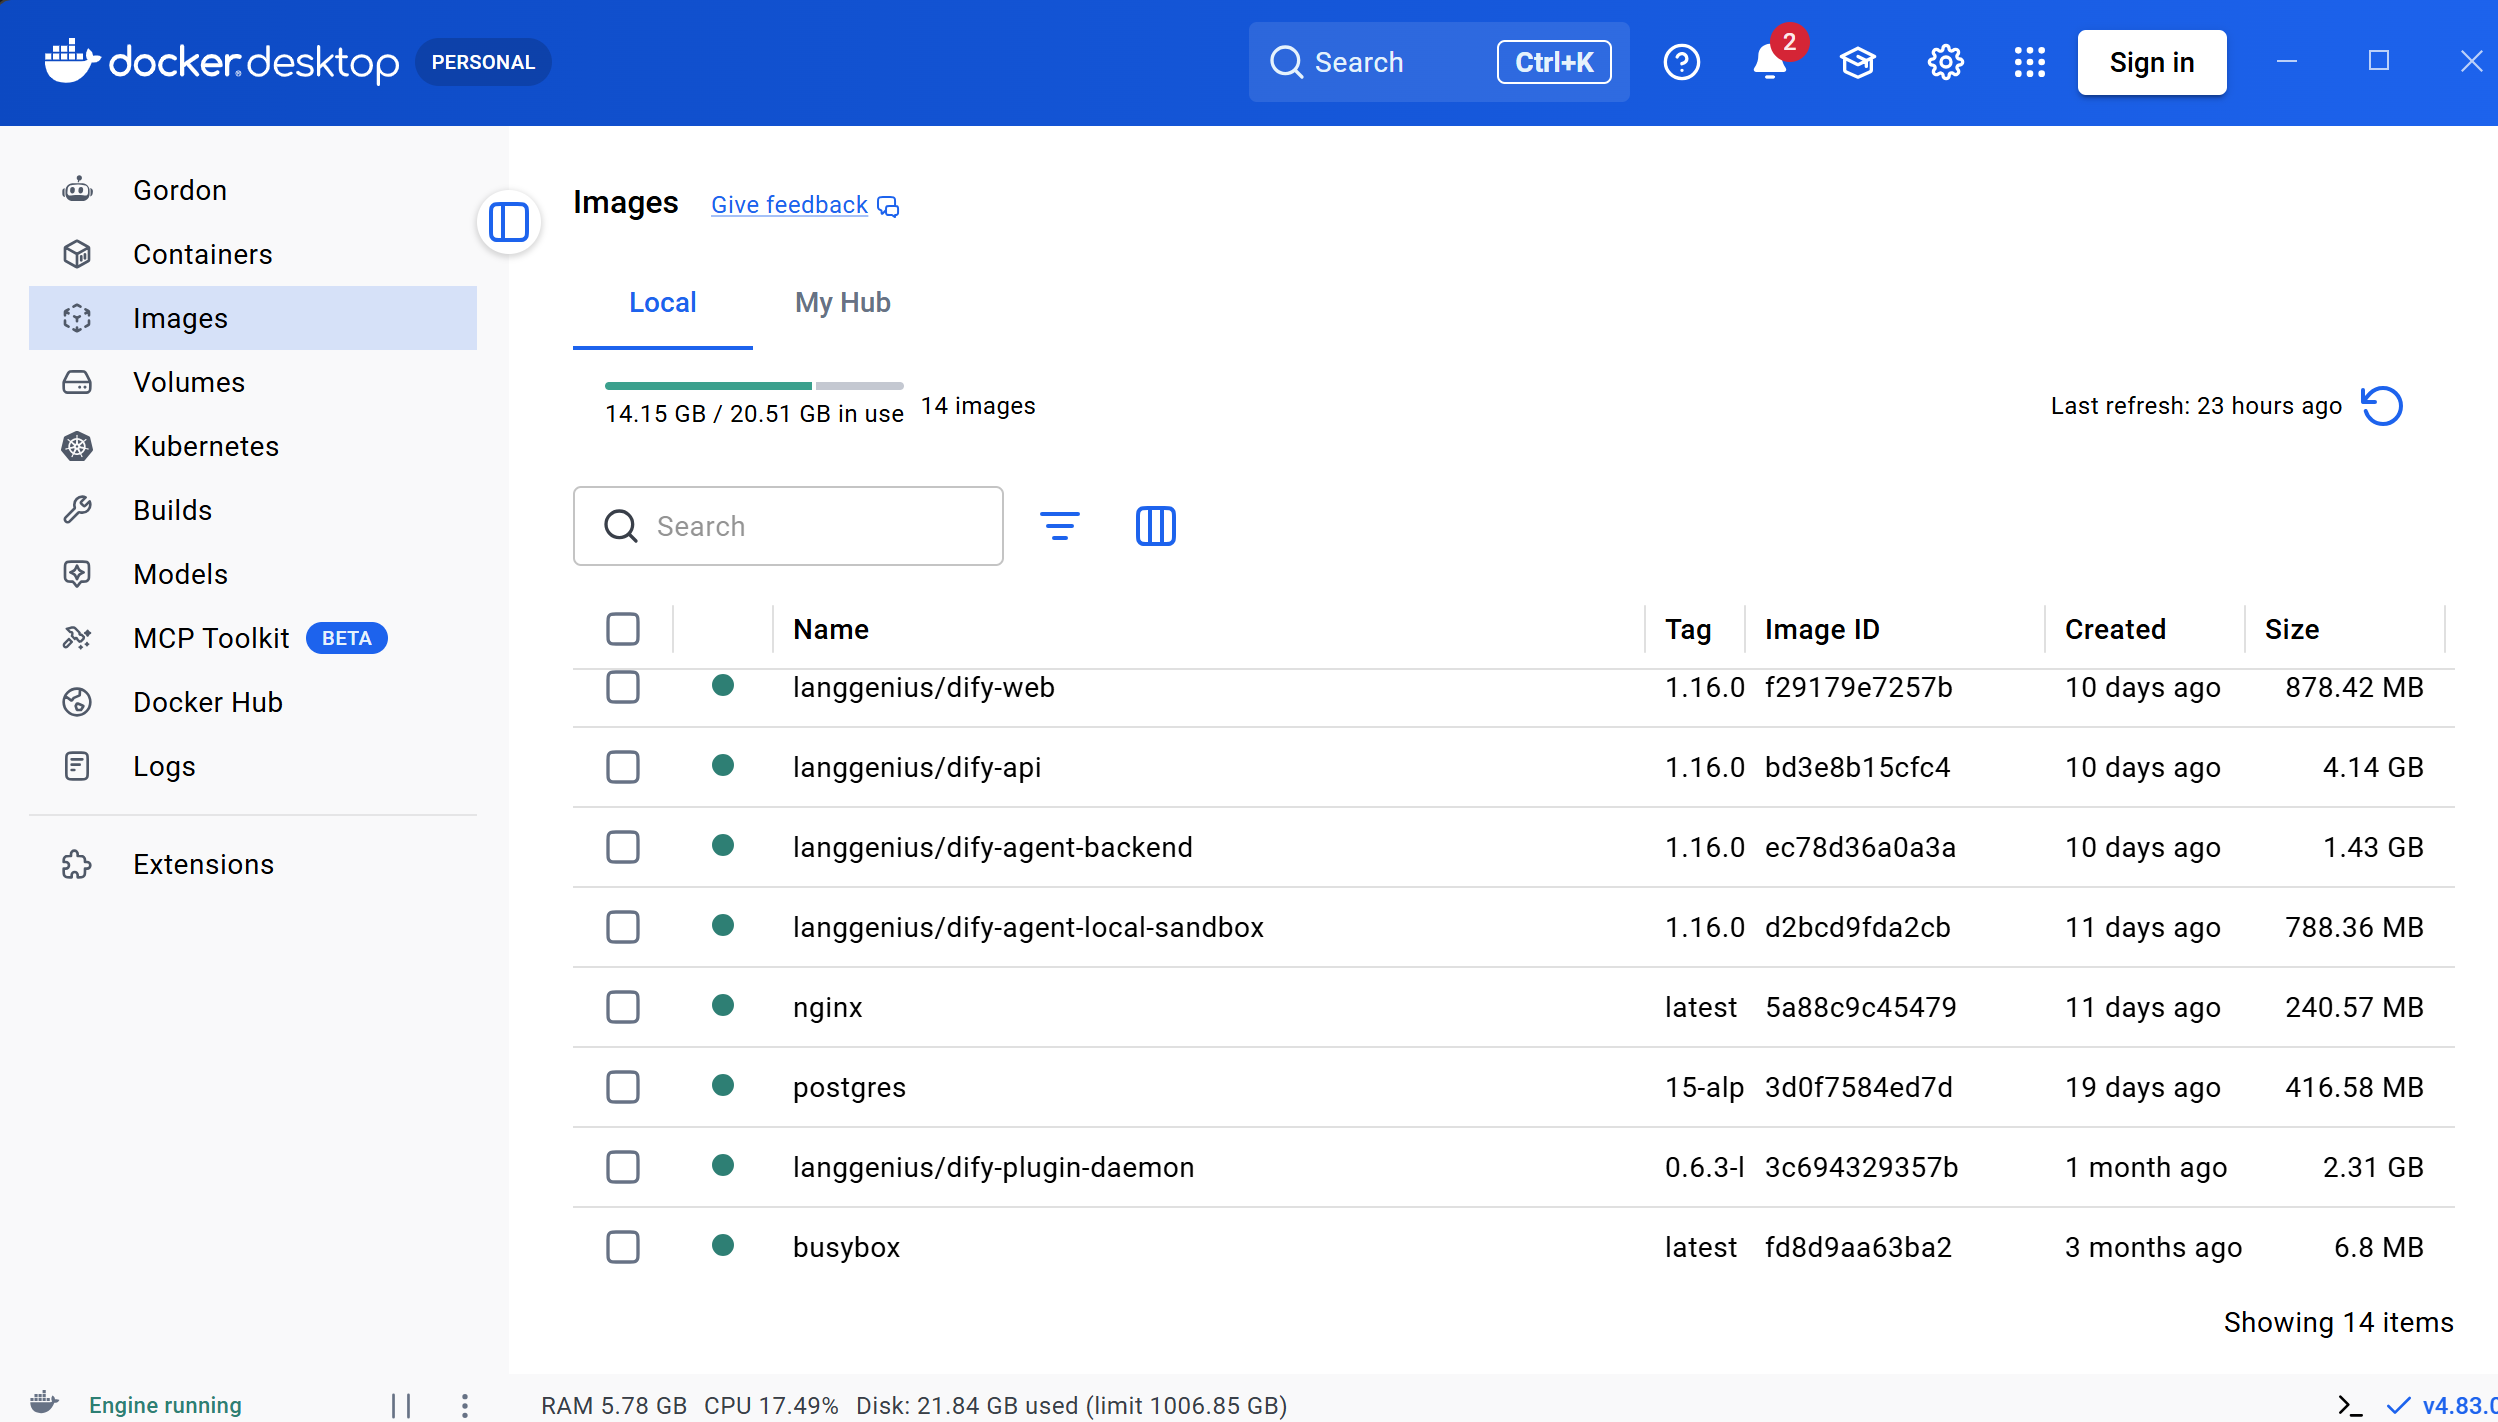Click the PERSONAL plan badge
This screenshot has height=1422, width=2498.
point(483,62)
